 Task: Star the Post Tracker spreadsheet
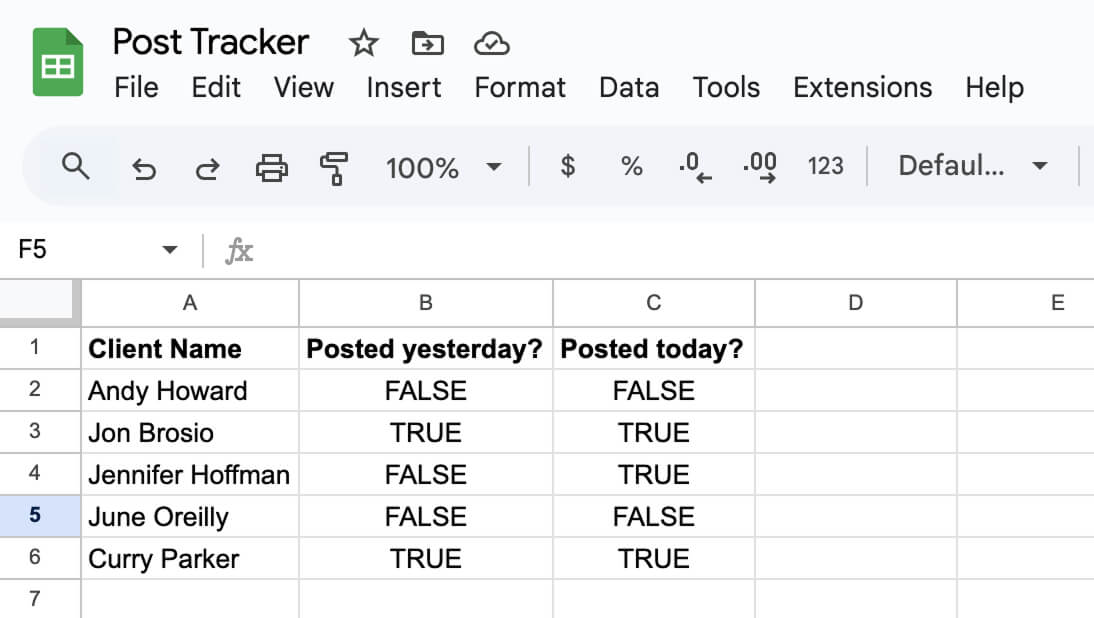coord(363,43)
